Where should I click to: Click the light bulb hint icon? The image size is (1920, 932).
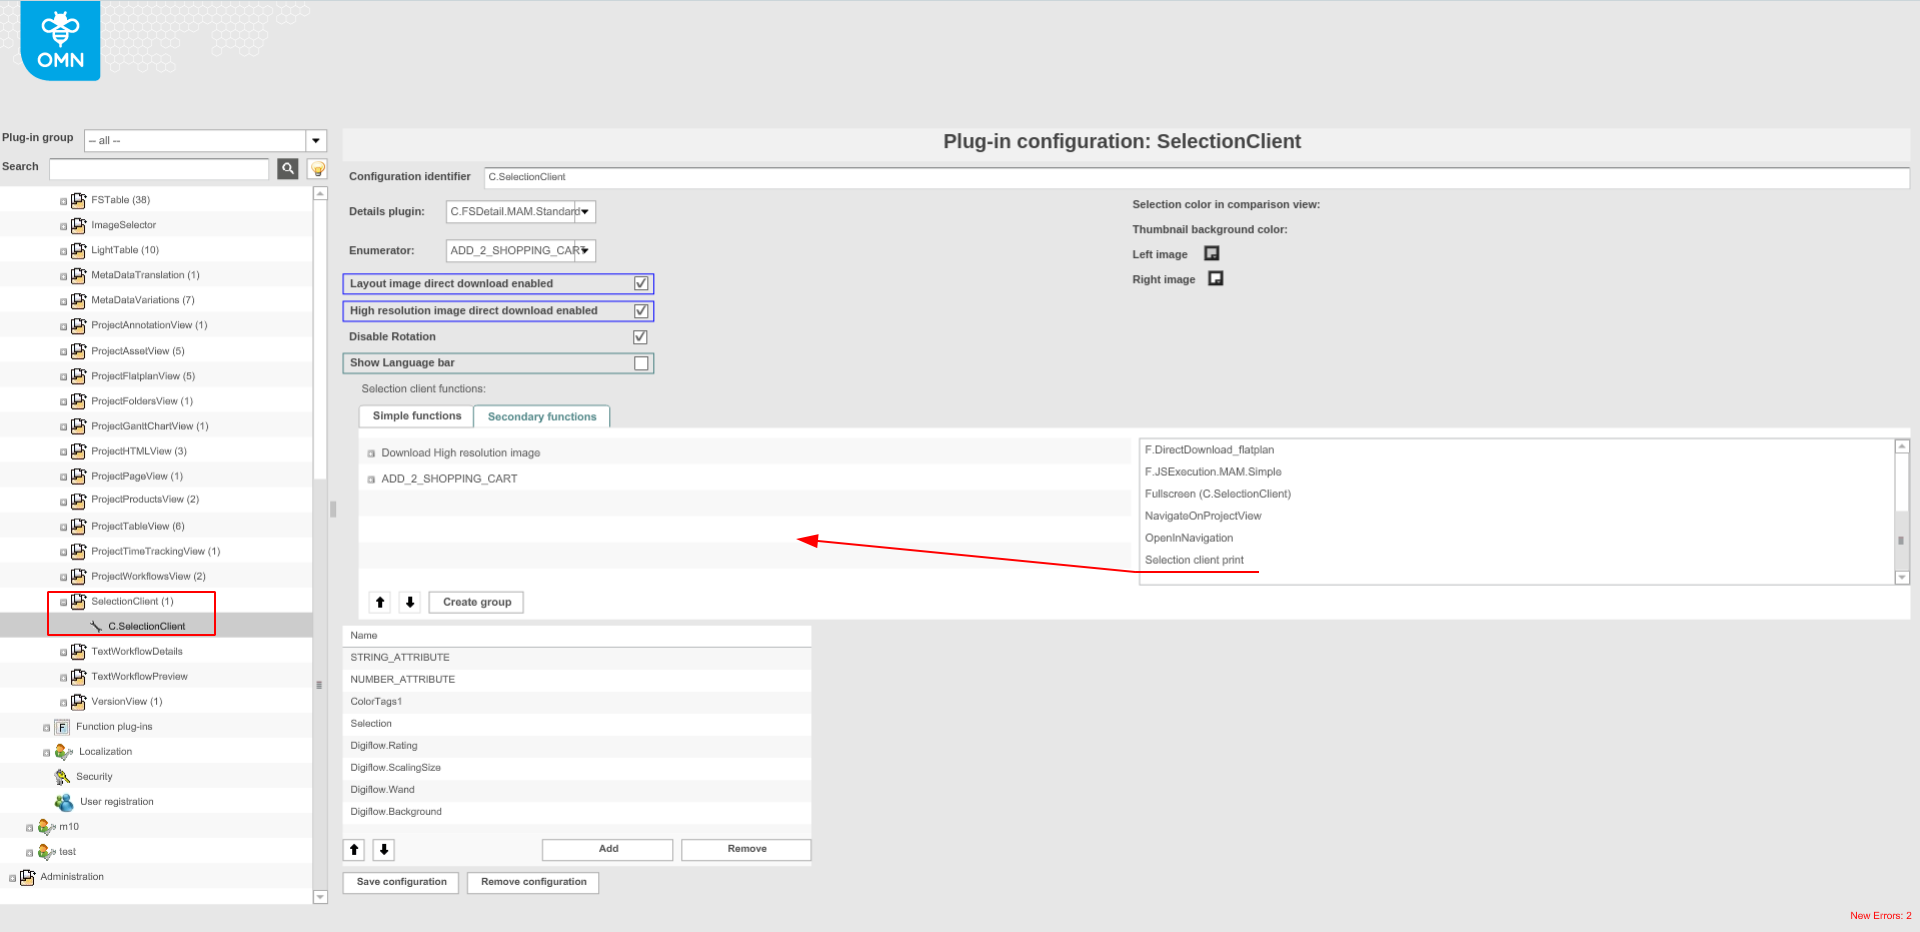point(317,169)
